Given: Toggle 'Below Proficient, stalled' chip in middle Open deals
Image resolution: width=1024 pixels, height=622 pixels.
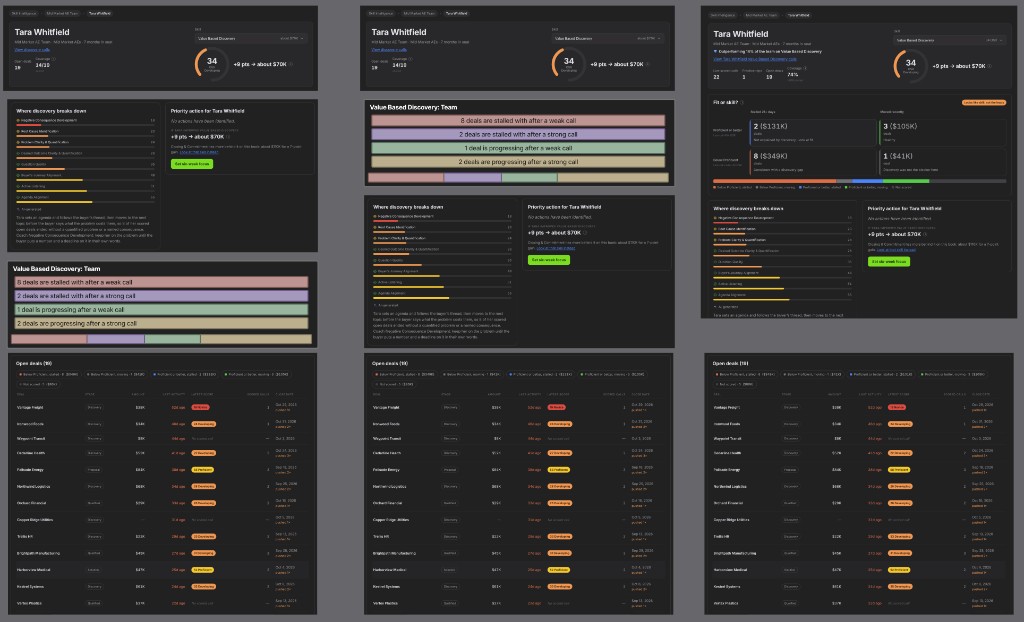Looking at the screenshot, I should click(x=404, y=374).
